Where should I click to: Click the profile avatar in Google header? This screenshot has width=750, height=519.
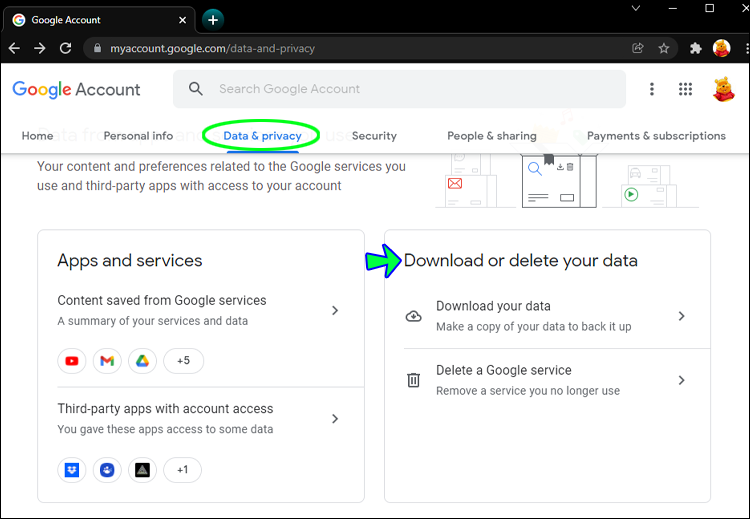tap(722, 89)
